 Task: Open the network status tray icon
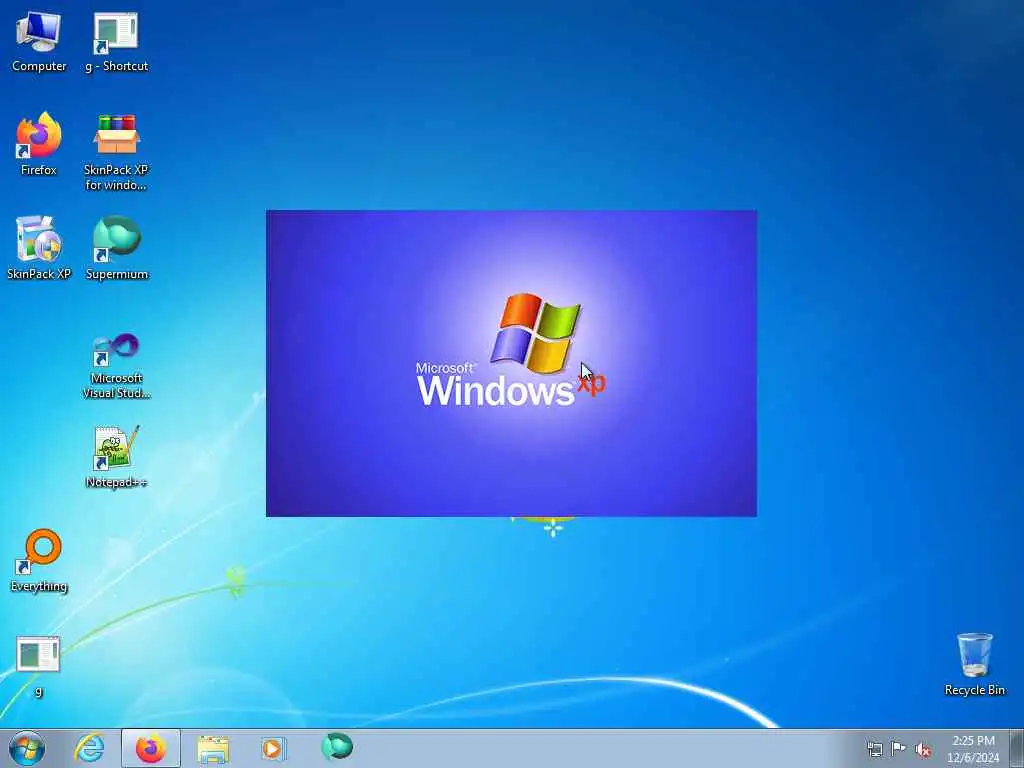click(x=874, y=749)
